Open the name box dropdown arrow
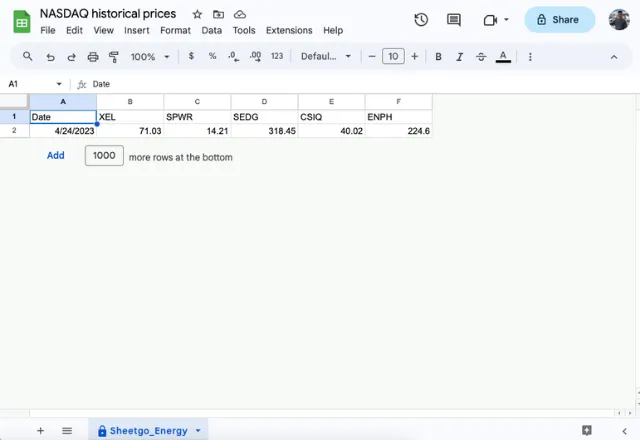 (x=59, y=84)
